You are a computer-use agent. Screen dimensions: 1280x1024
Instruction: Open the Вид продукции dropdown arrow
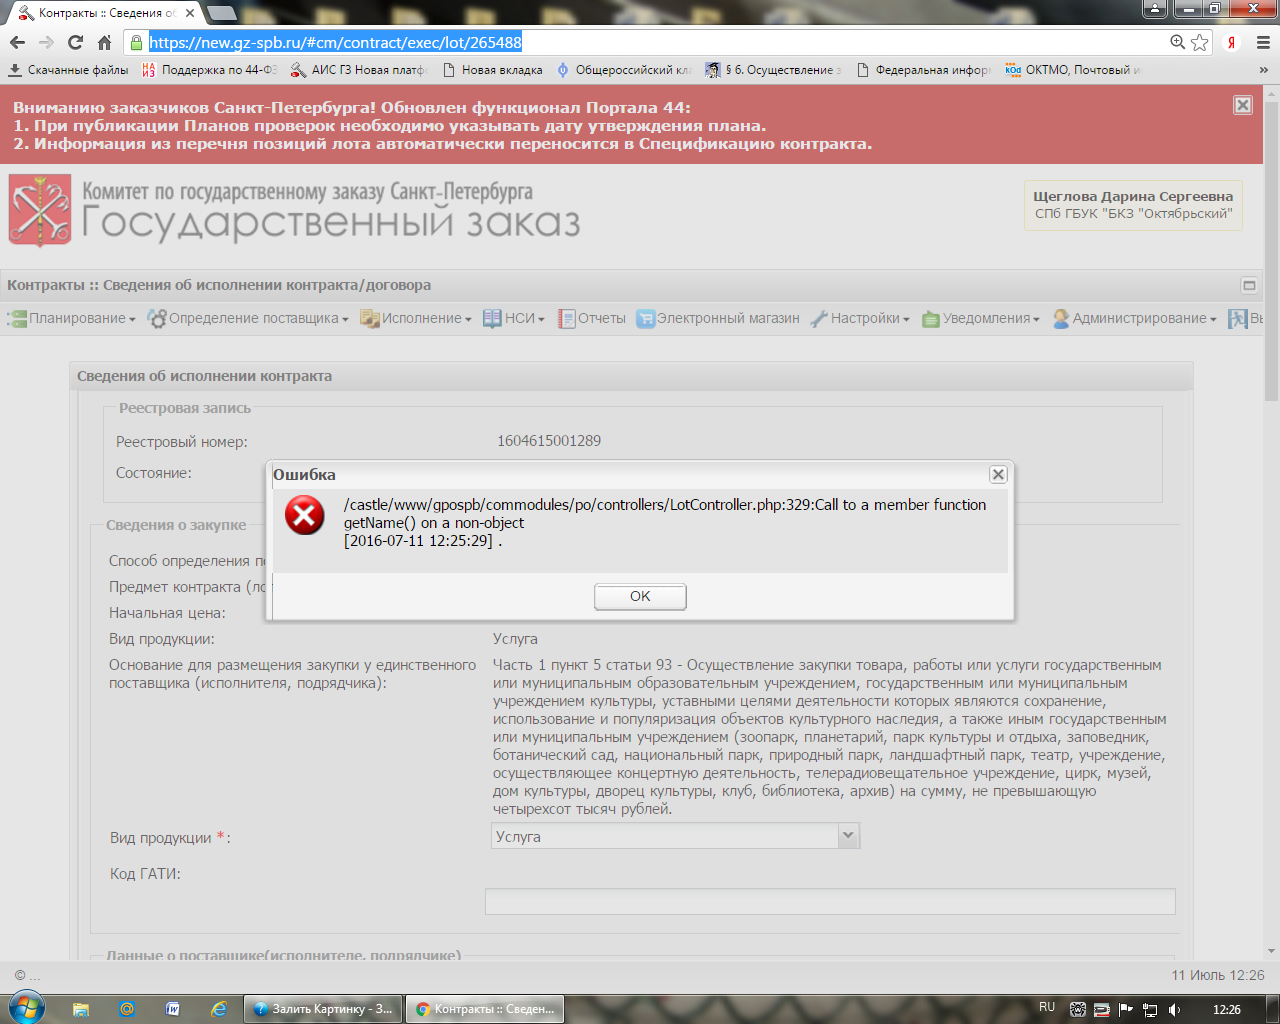[849, 835]
